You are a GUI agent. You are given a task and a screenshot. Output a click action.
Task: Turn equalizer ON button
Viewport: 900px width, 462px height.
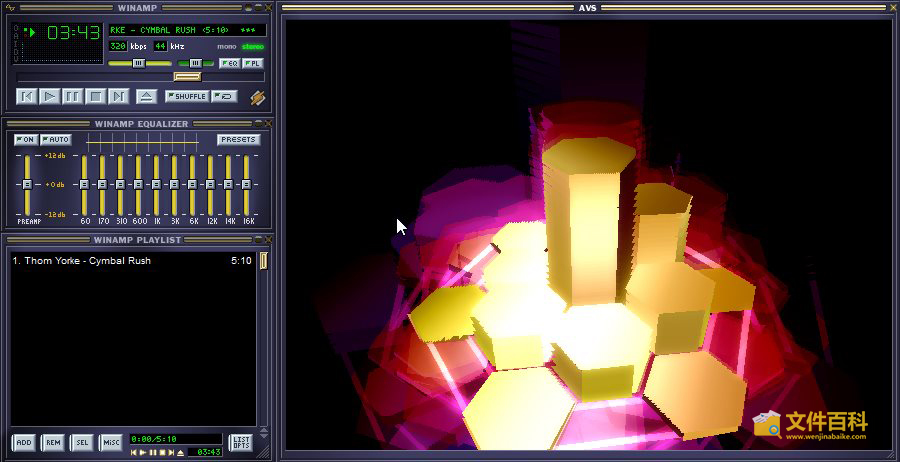pyautogui.click(x=25, y=139)
